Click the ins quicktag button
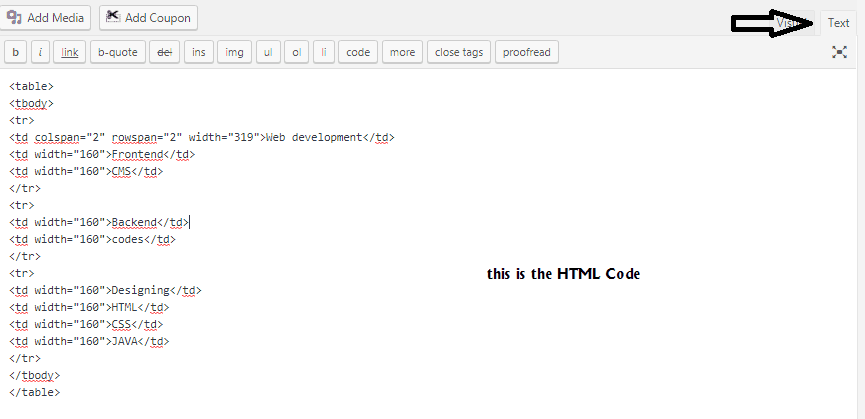Viewport: 865px width, 419px height. pyautogui.click(x=199, y=52)
